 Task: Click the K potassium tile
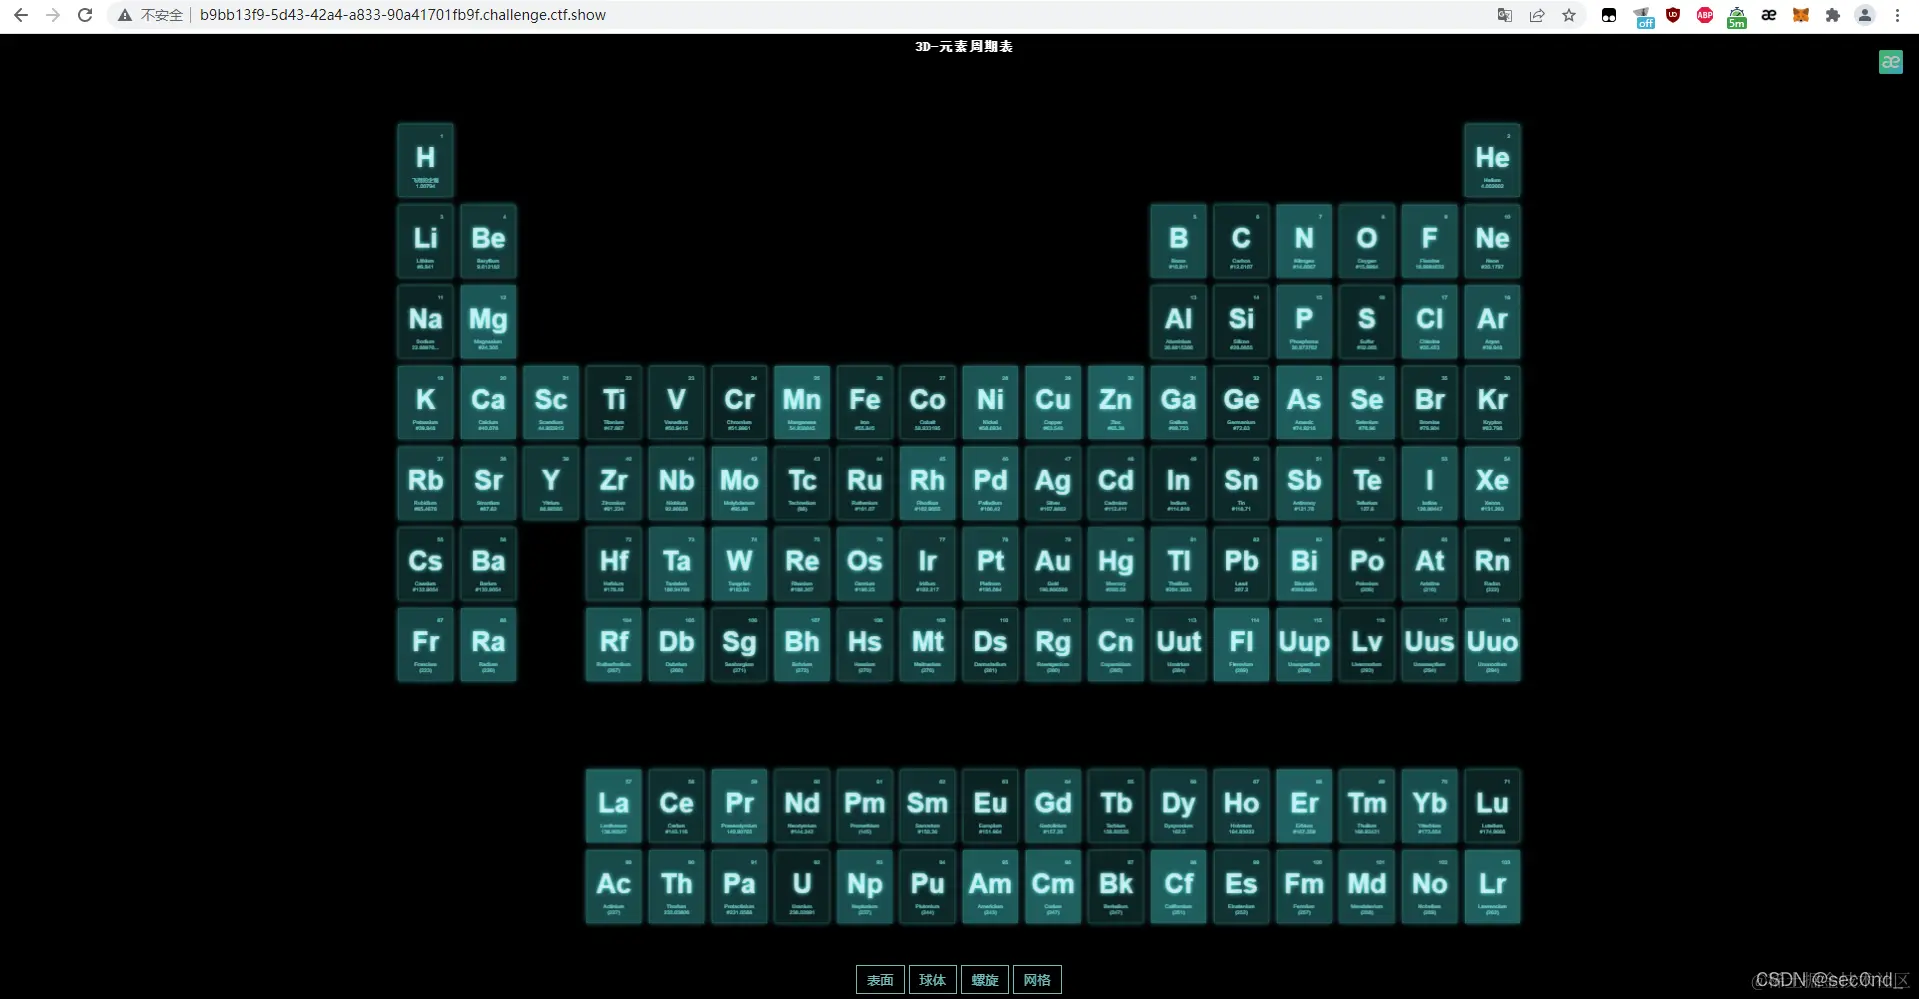click(425, 402)
